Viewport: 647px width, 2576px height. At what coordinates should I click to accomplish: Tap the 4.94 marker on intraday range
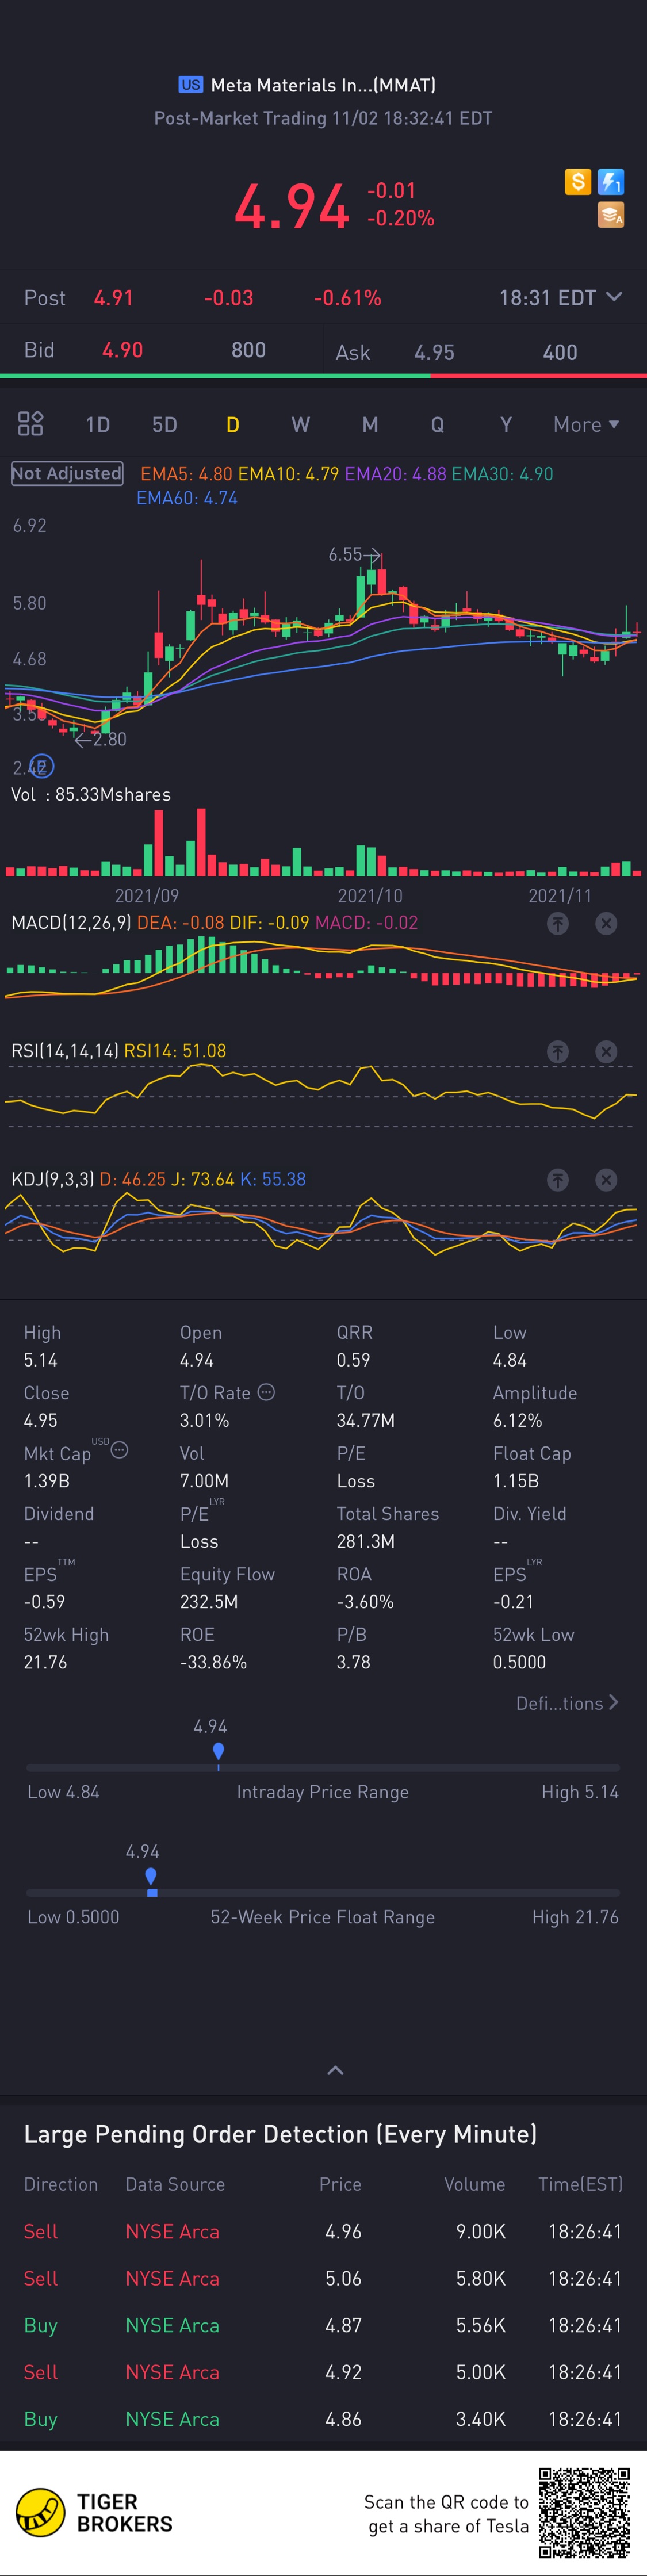(x=218, y=1751)
